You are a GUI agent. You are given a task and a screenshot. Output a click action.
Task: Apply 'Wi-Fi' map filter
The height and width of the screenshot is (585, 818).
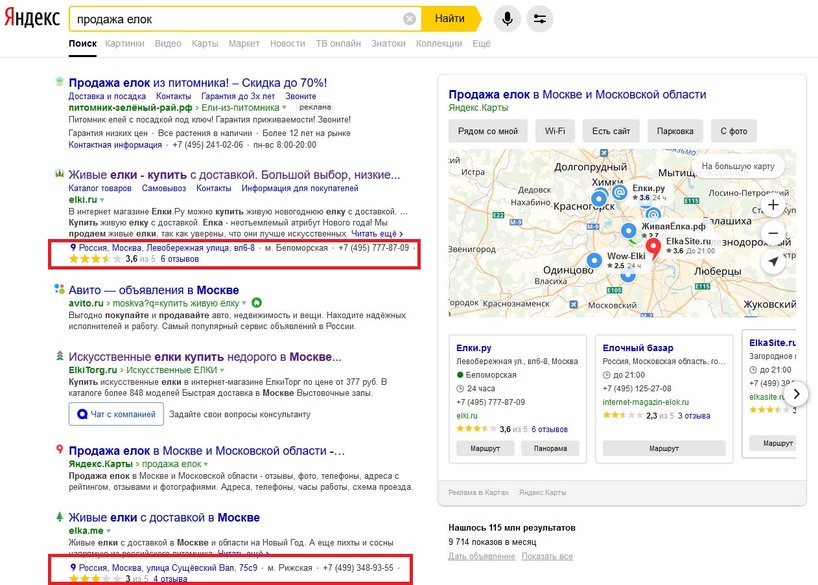(x=555, y=131)
